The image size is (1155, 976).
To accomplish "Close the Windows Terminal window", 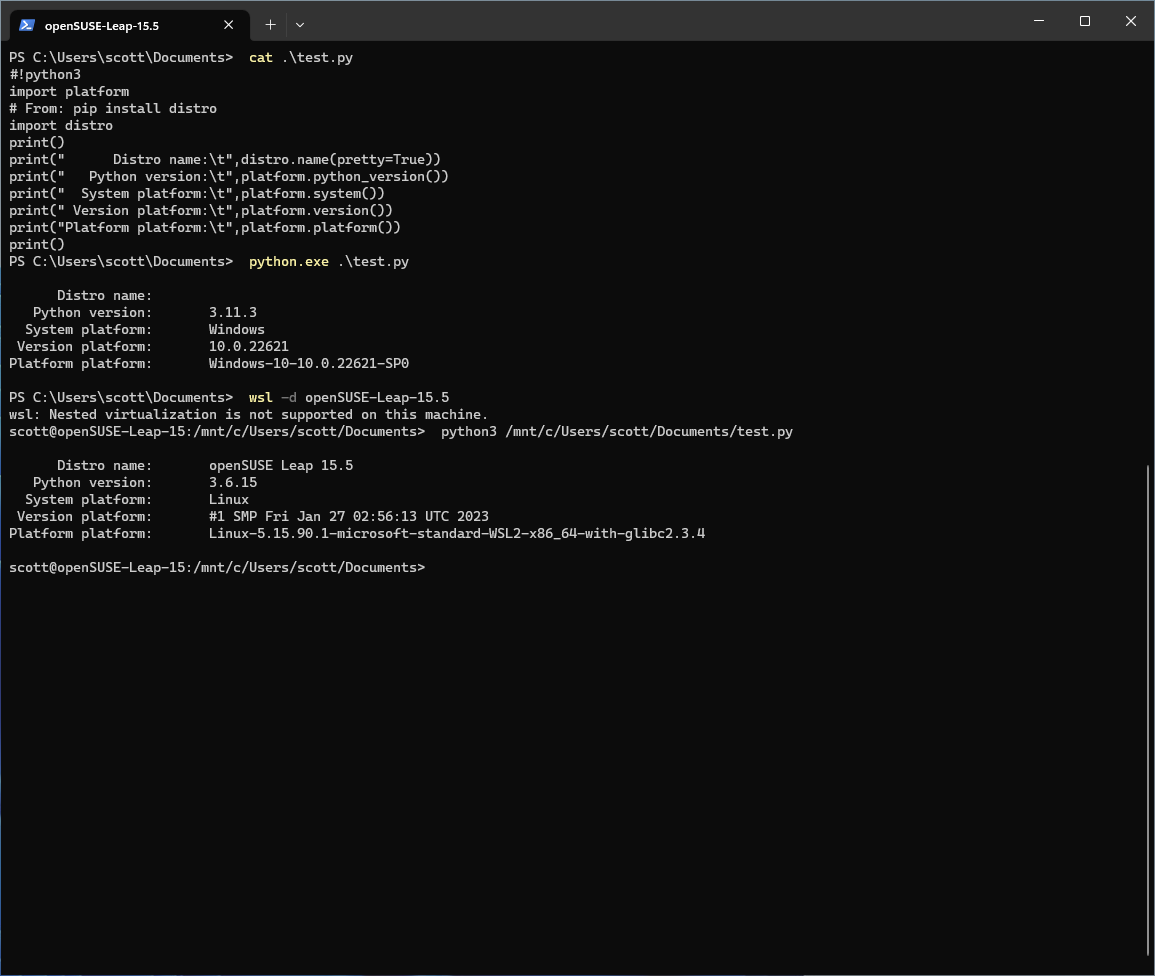I will [x=1131, y=21].
